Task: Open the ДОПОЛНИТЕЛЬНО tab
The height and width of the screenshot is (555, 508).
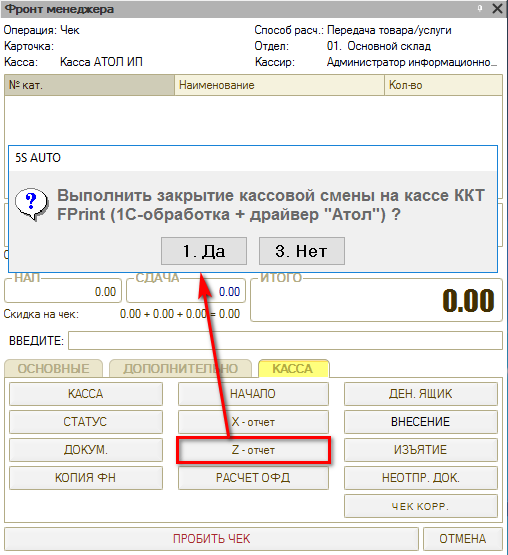Action: tap(181, 368)
